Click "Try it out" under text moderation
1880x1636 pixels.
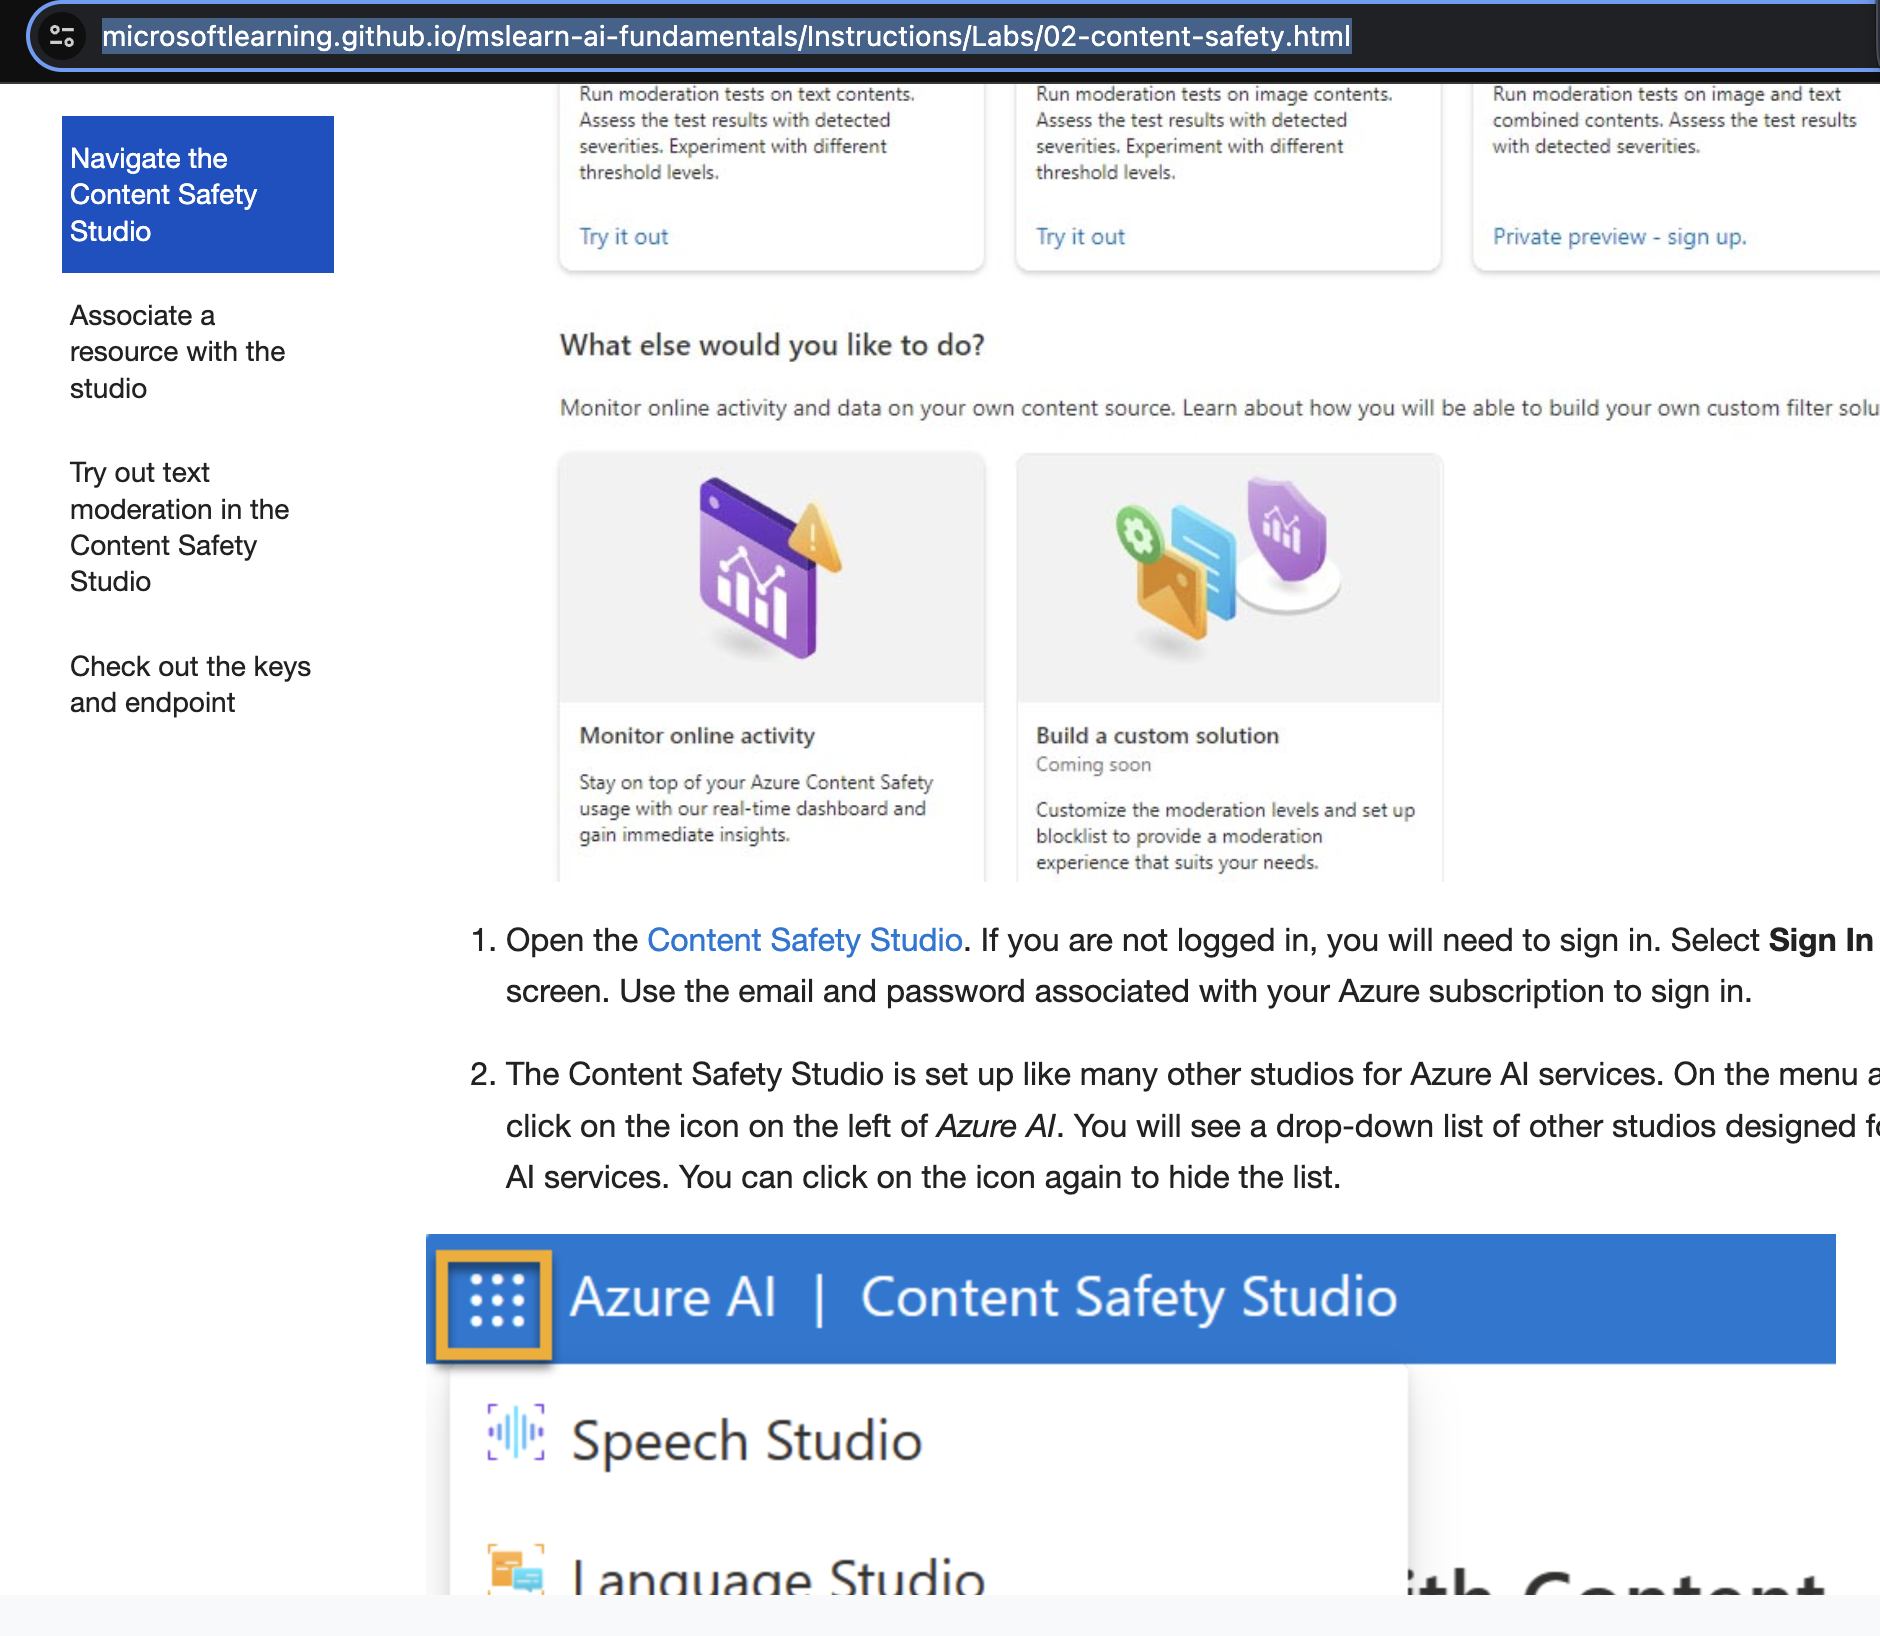coord(622,236)
